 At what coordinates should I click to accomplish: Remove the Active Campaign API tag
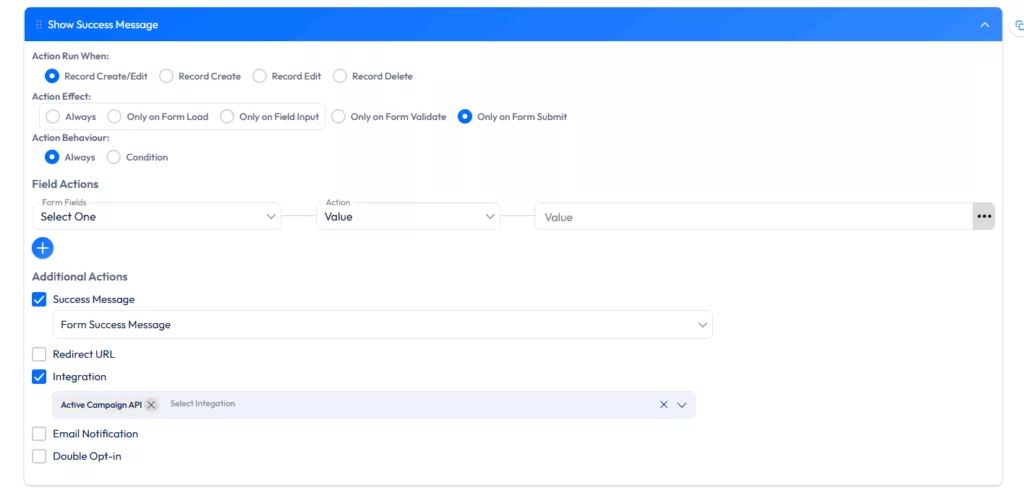click(x=151, y=405)
